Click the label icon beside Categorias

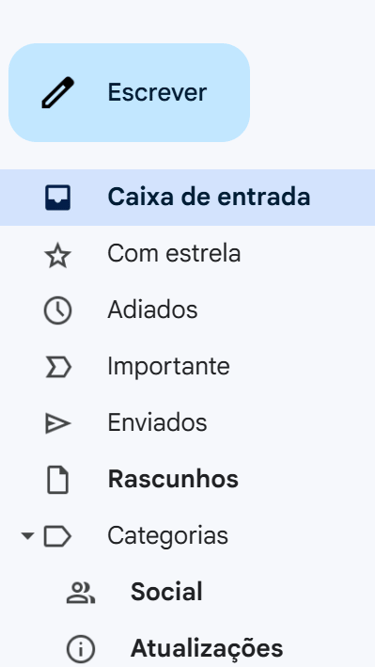tap(58, 536)
